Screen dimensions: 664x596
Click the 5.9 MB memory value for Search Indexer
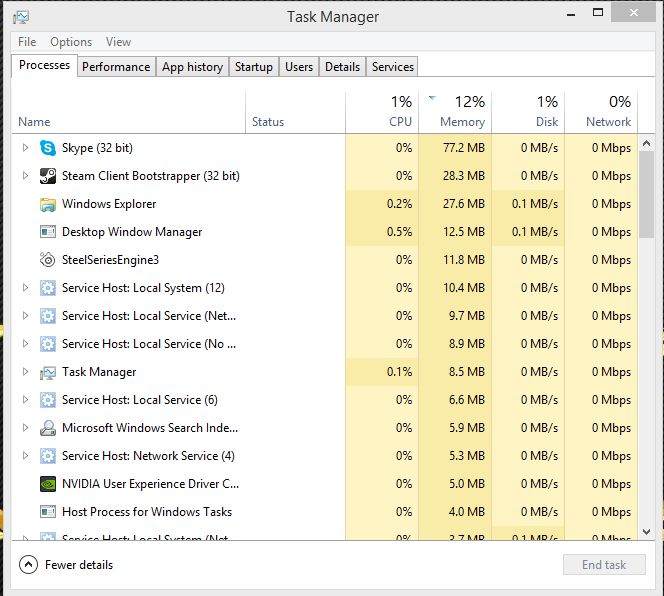[x=467, y=428]
